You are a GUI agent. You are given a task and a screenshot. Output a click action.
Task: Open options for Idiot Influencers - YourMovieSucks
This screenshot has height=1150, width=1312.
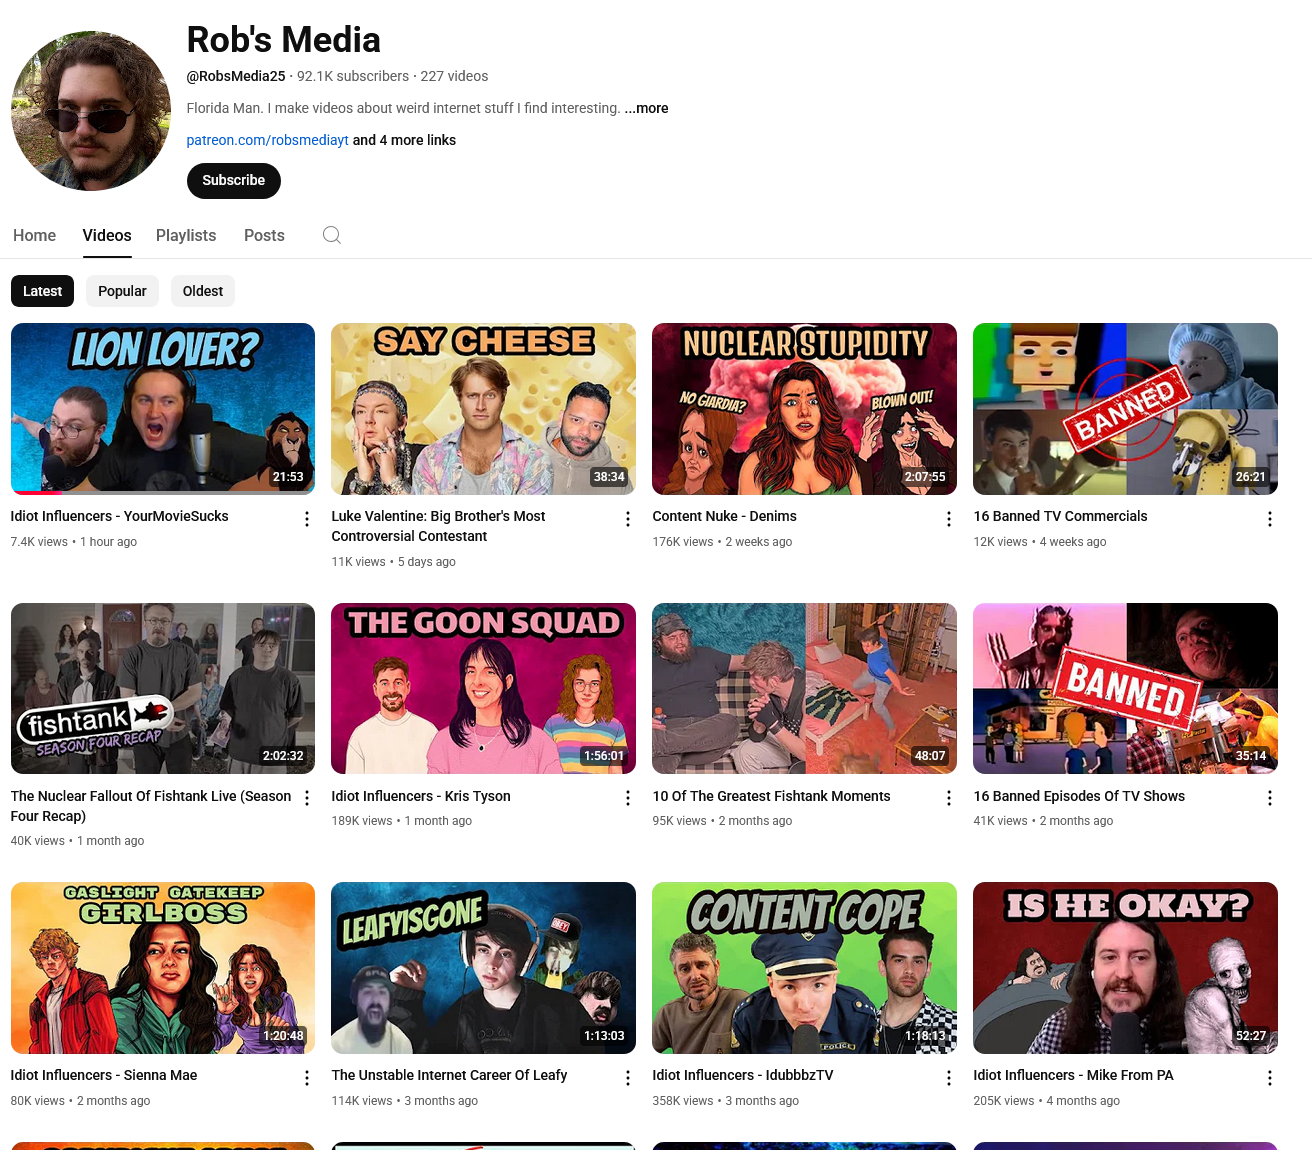pyautogui.click(x=307, y=519)
